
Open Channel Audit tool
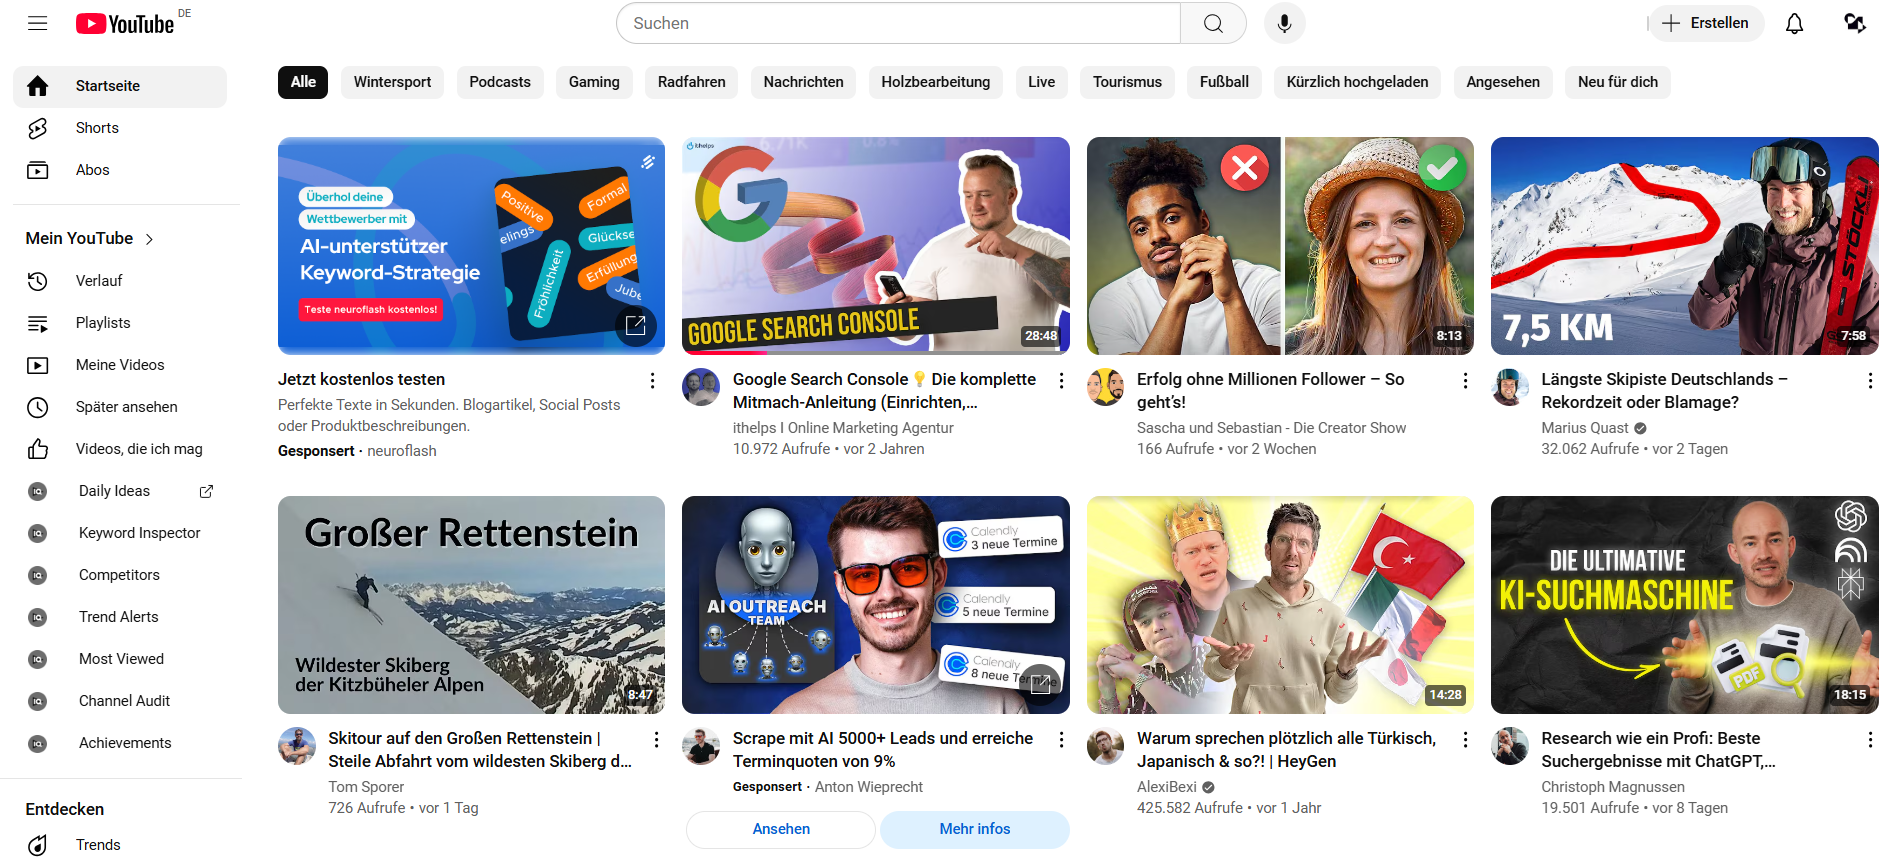tap(120, 701)
